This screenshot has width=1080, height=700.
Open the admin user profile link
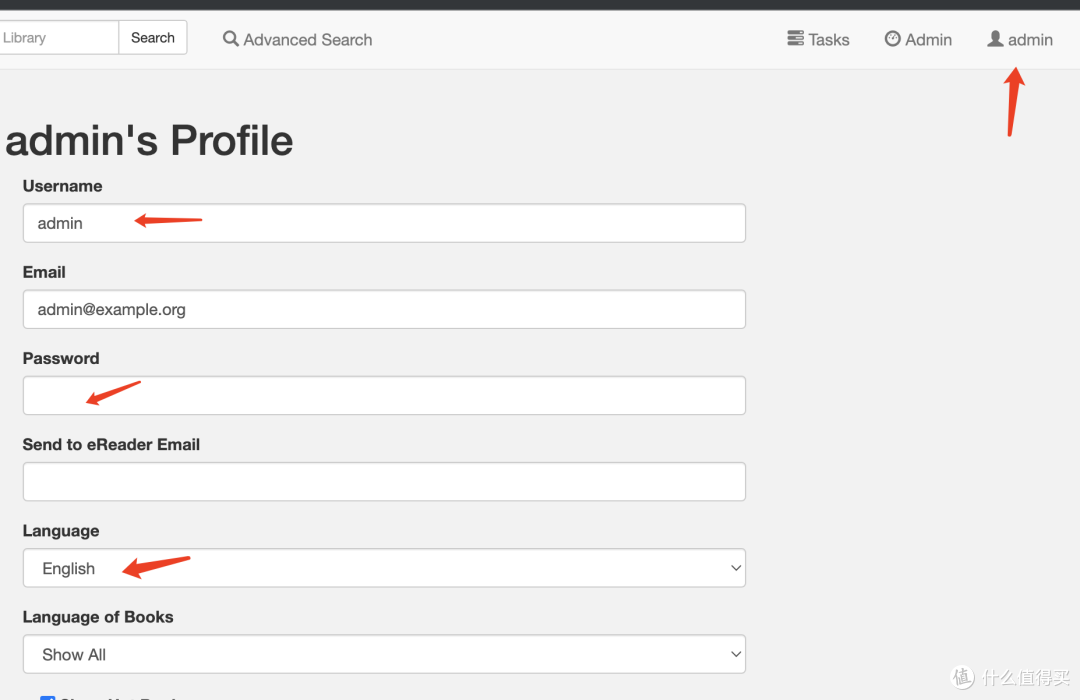coord(1020,39)
